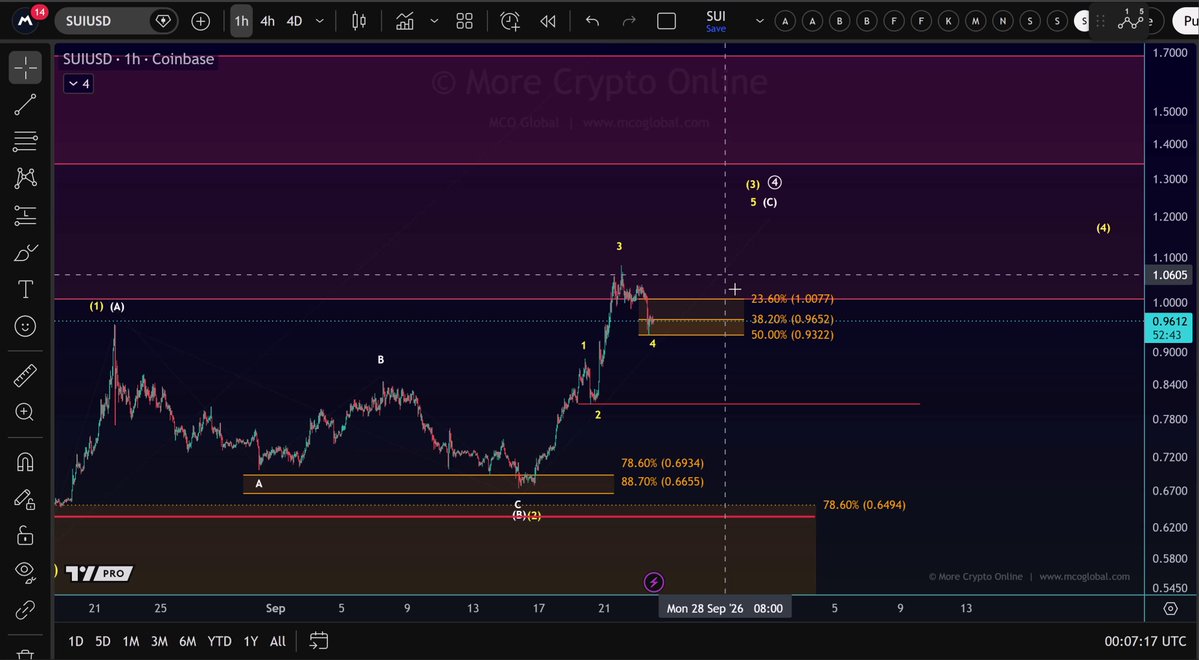Viewport: 1199px width, 660px height.
Task: Select the pattern drawing tool
Action: tap(25, 178)
